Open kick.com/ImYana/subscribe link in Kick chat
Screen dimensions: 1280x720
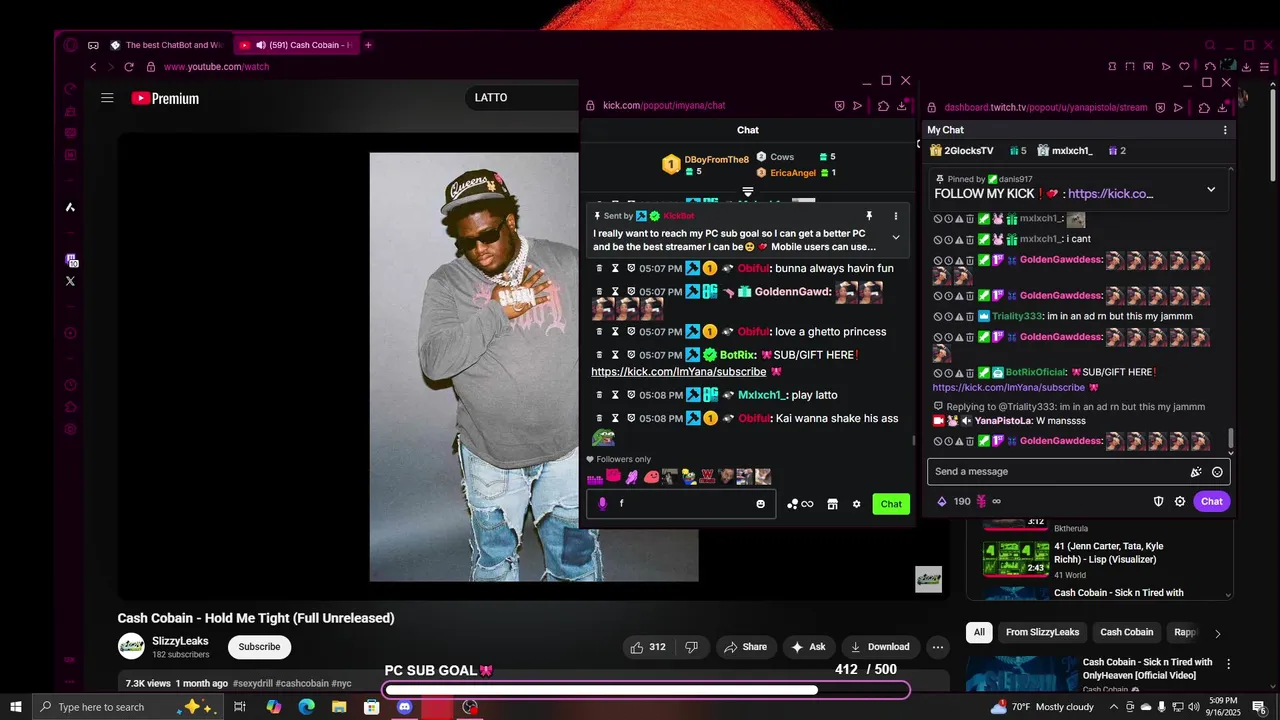point(679,372)
